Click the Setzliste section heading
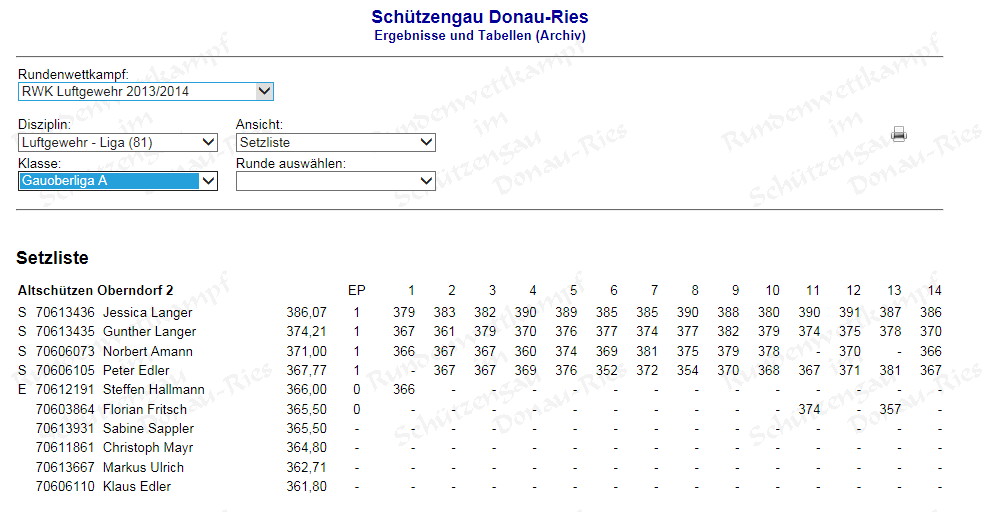Screen dimensions: 998x512 pos(52,258)
